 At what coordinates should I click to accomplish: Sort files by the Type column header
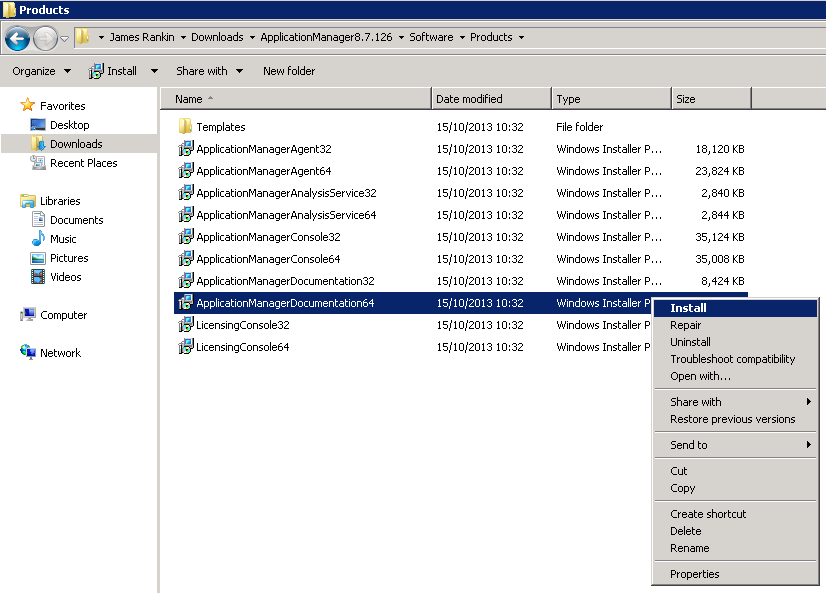[612, 99]
